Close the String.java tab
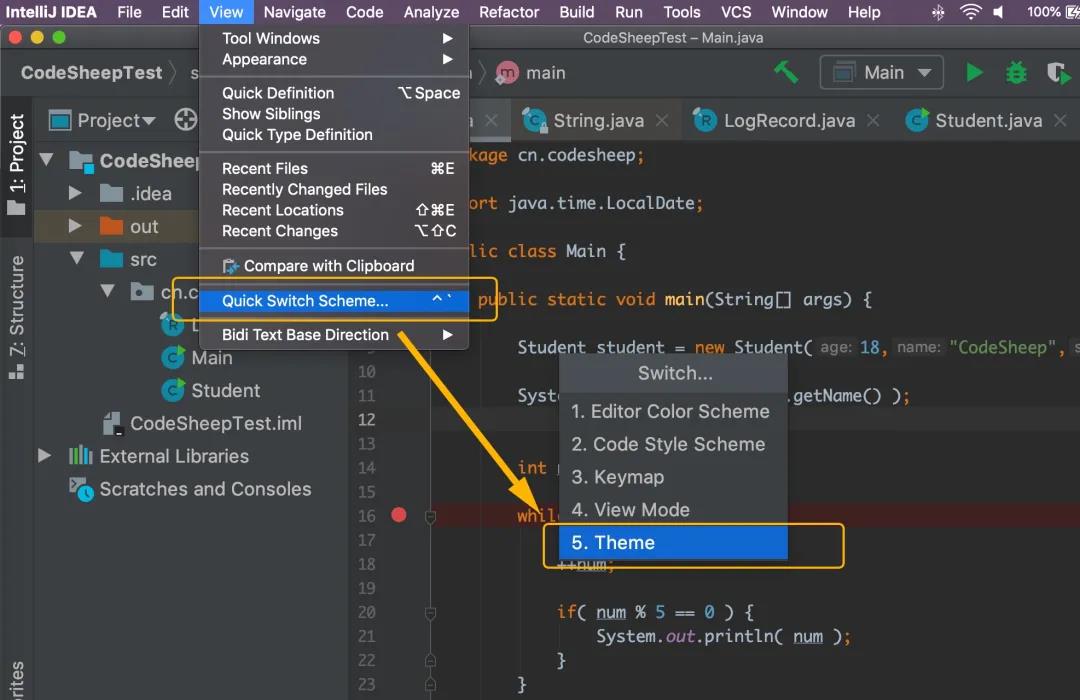This screenshot has height=700, width=1080. coord(662,121)
